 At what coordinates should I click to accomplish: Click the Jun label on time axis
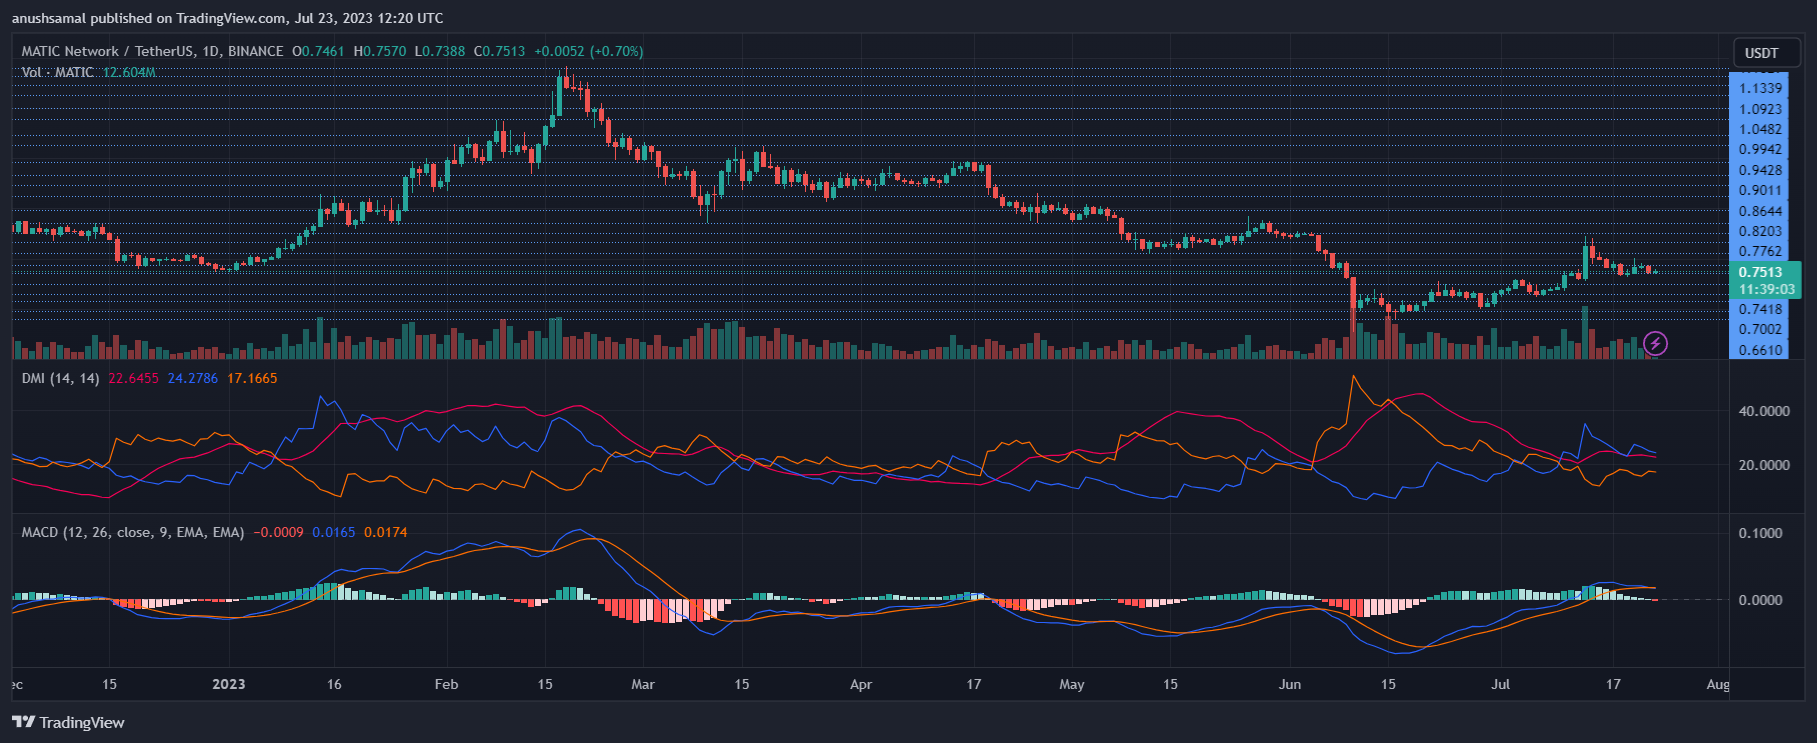pos(1290,684)
